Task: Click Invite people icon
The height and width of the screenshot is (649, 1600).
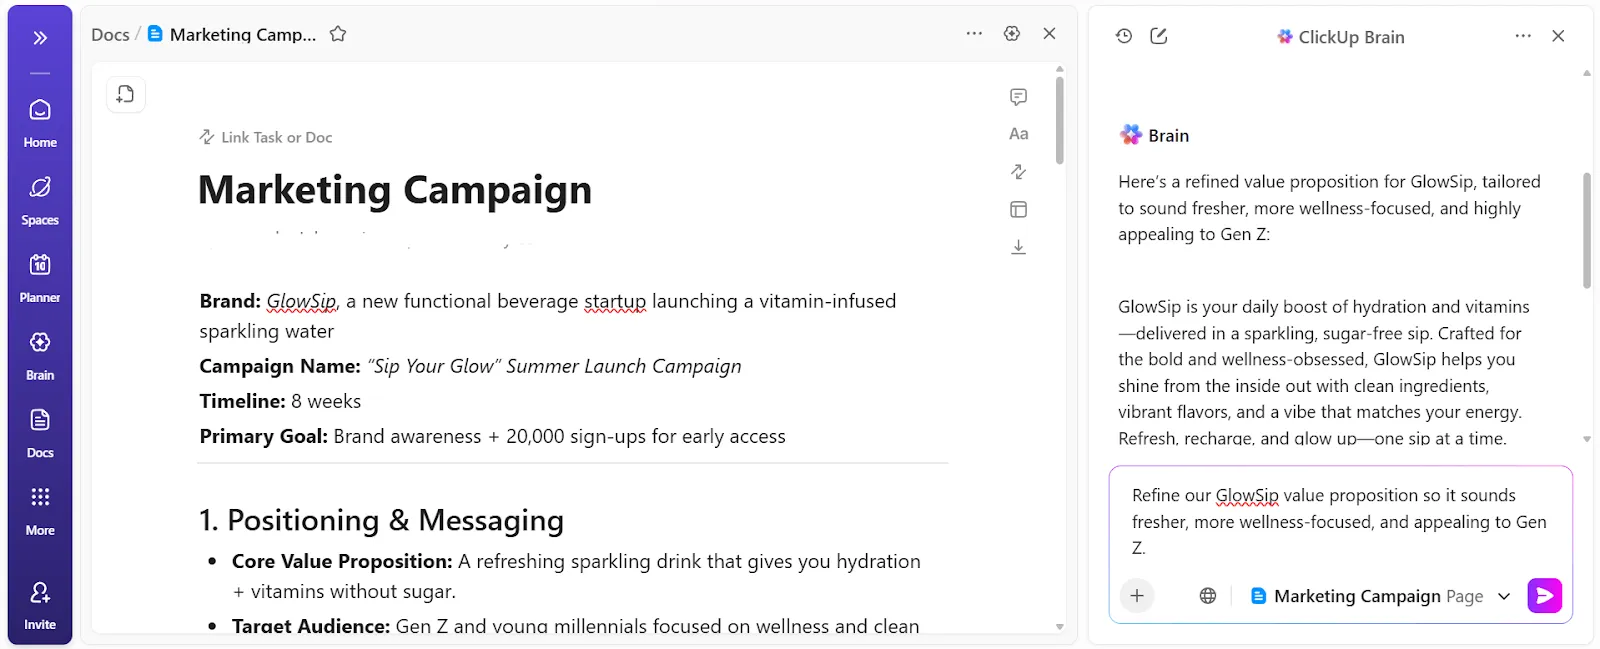Action: (40, 605)
